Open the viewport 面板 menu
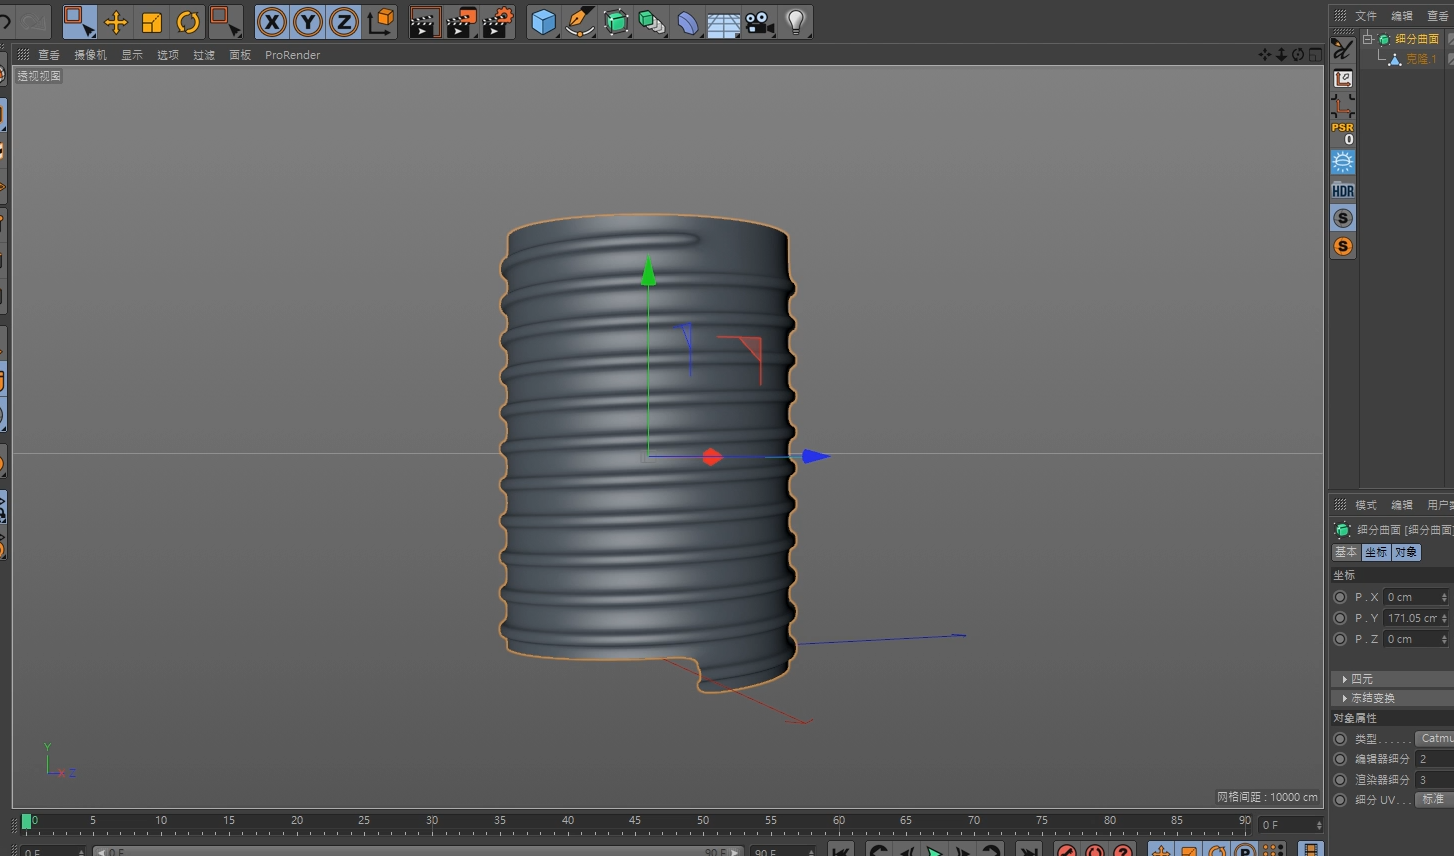 [x=240, y=55]
